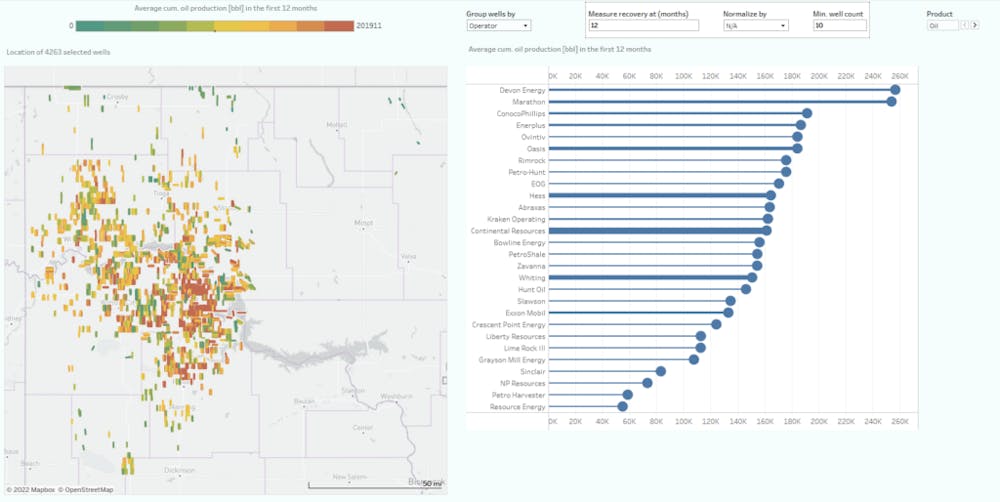
Task: Select the Continental Resources label
Action: pyautogui.click(x=508, y=231)
